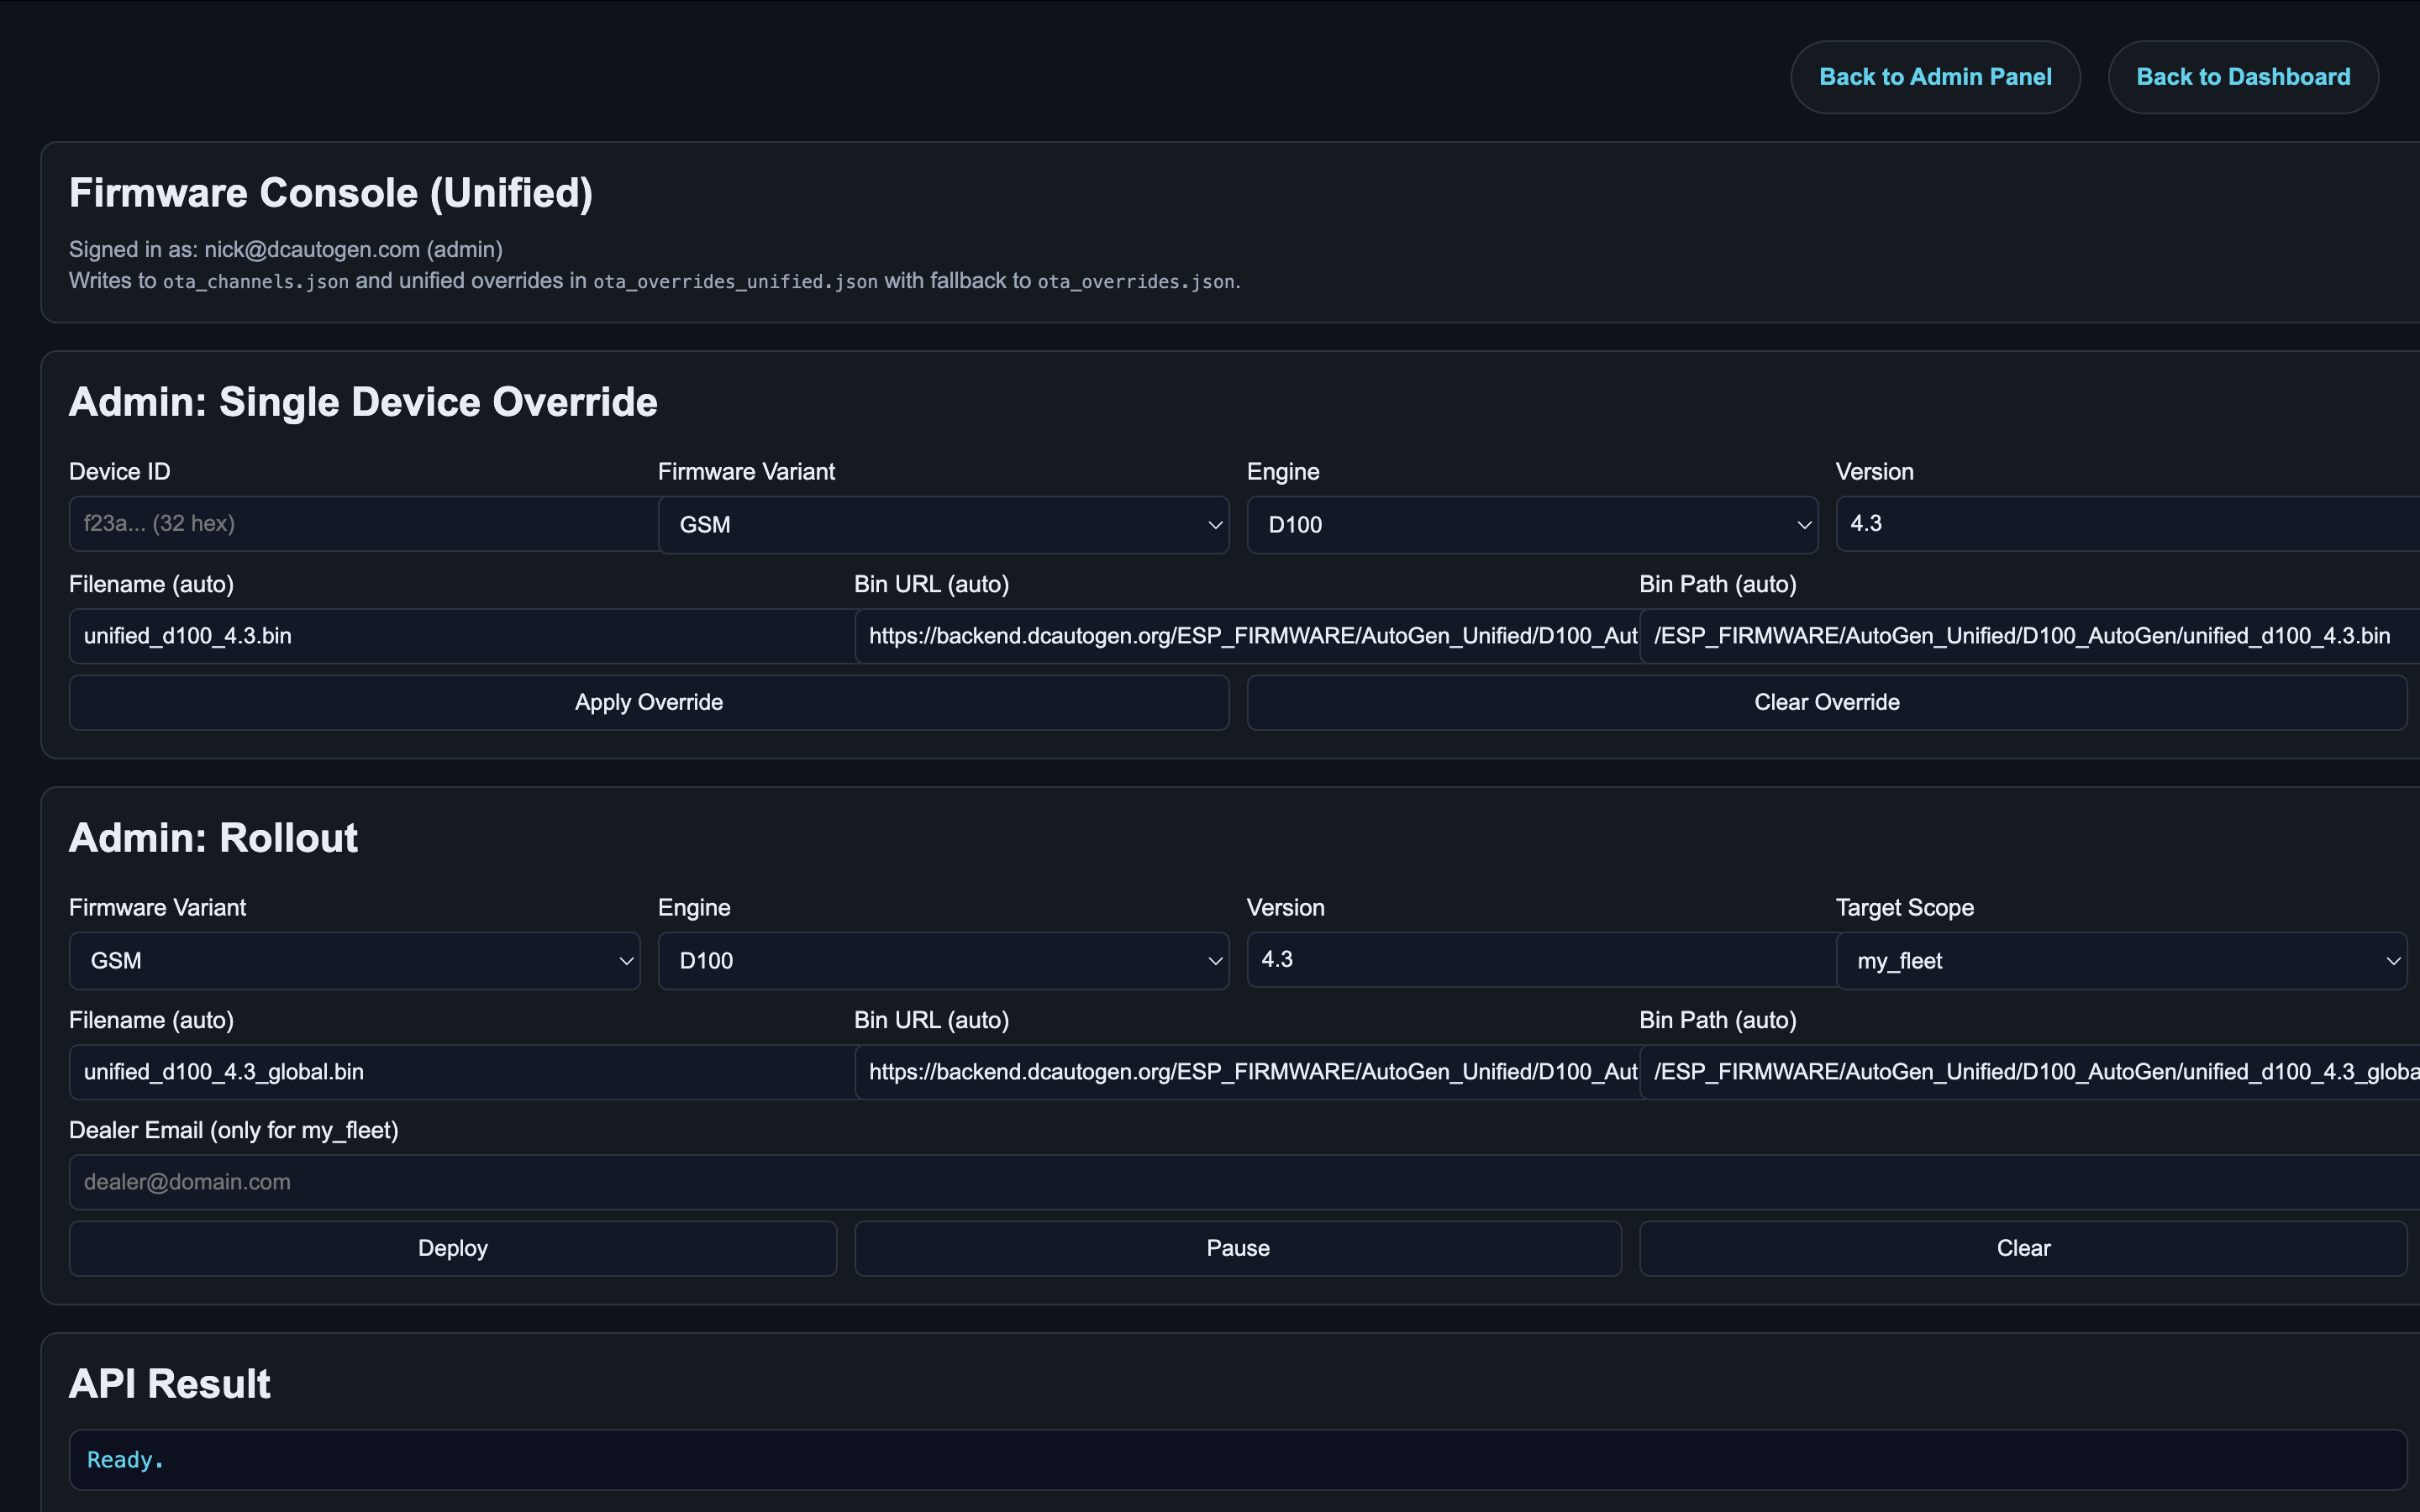Click the rollout Clear button
The image size is (2420, 1512).
point(2023,1249)
